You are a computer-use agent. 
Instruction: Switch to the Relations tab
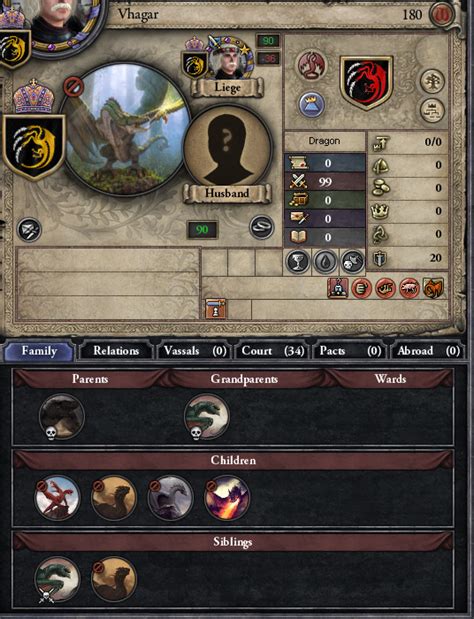[115, 351]
